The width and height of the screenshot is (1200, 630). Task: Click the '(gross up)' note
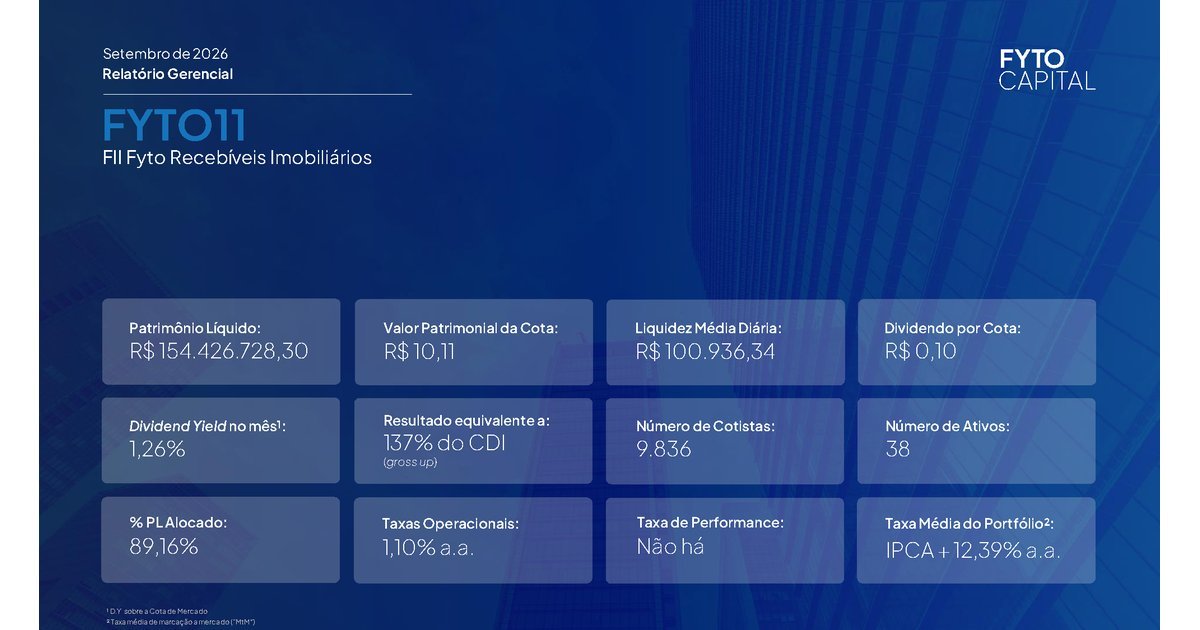[410, 462]
